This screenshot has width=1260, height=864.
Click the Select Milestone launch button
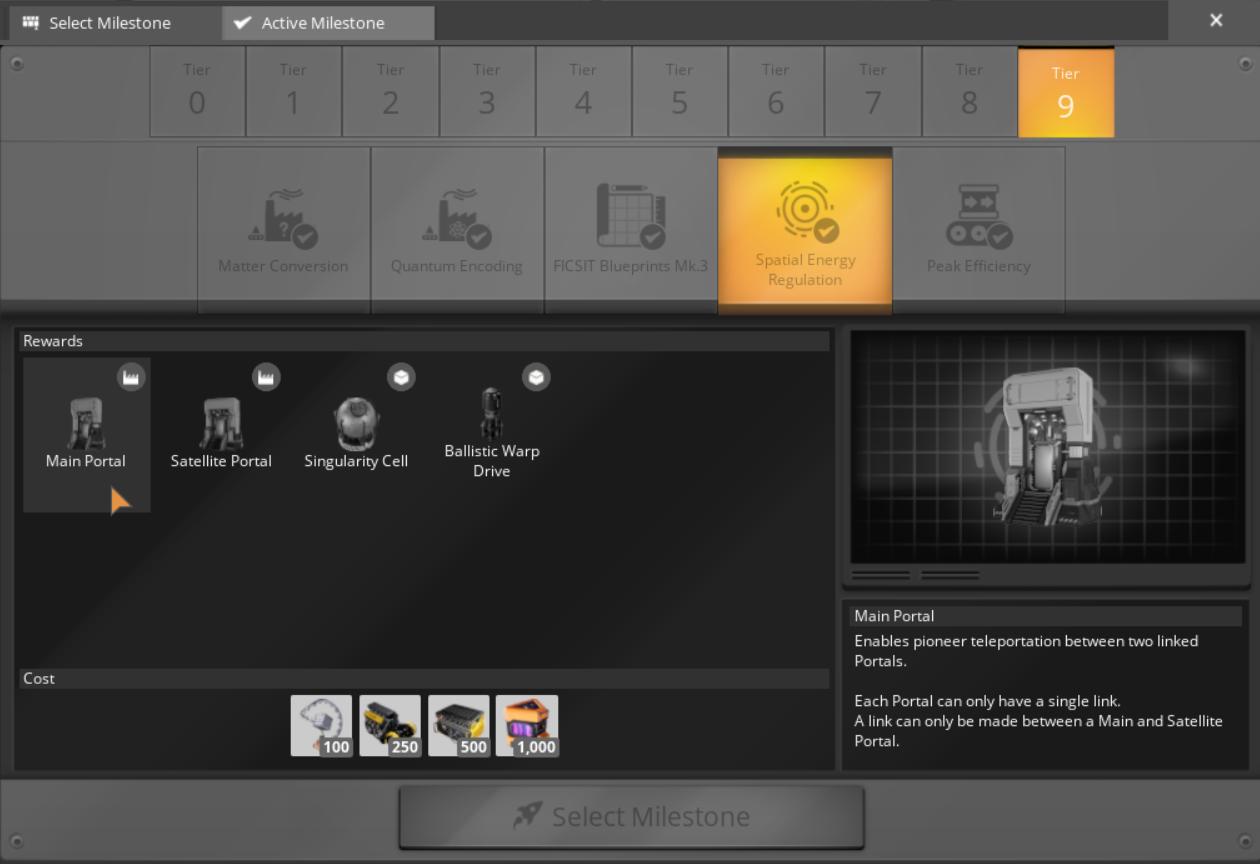631,816
